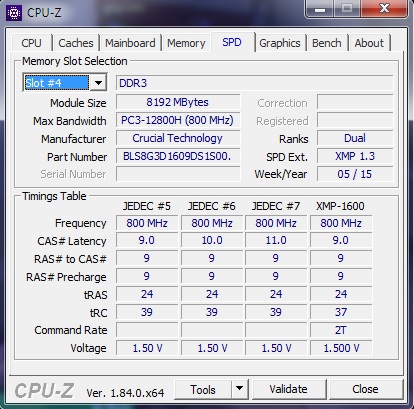Click the Dual ranks value
The width and height of the screenshot is (414, 409).
coord(355,138)
